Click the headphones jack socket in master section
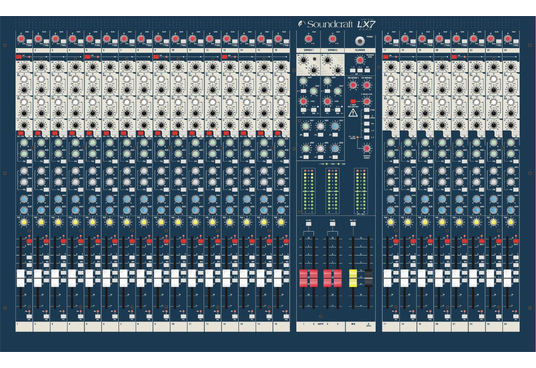The image size is (536, 368). (360, 41)
